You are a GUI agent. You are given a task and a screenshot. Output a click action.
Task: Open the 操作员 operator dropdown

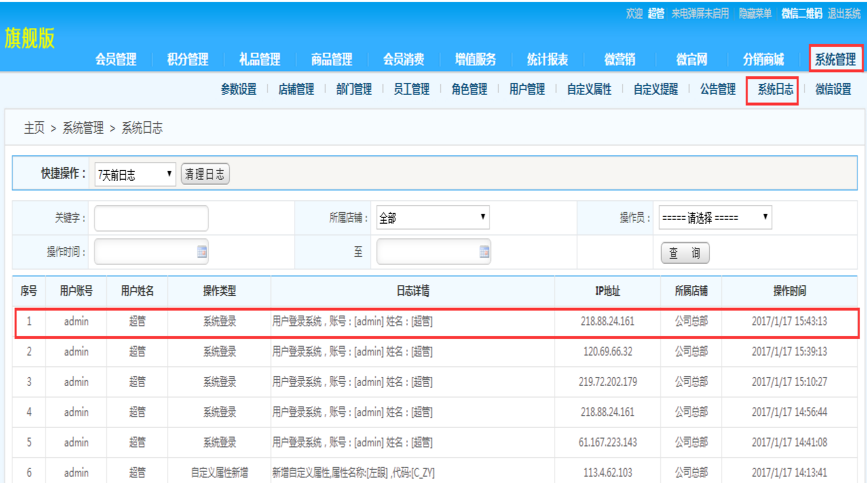[x=715, y=217]
